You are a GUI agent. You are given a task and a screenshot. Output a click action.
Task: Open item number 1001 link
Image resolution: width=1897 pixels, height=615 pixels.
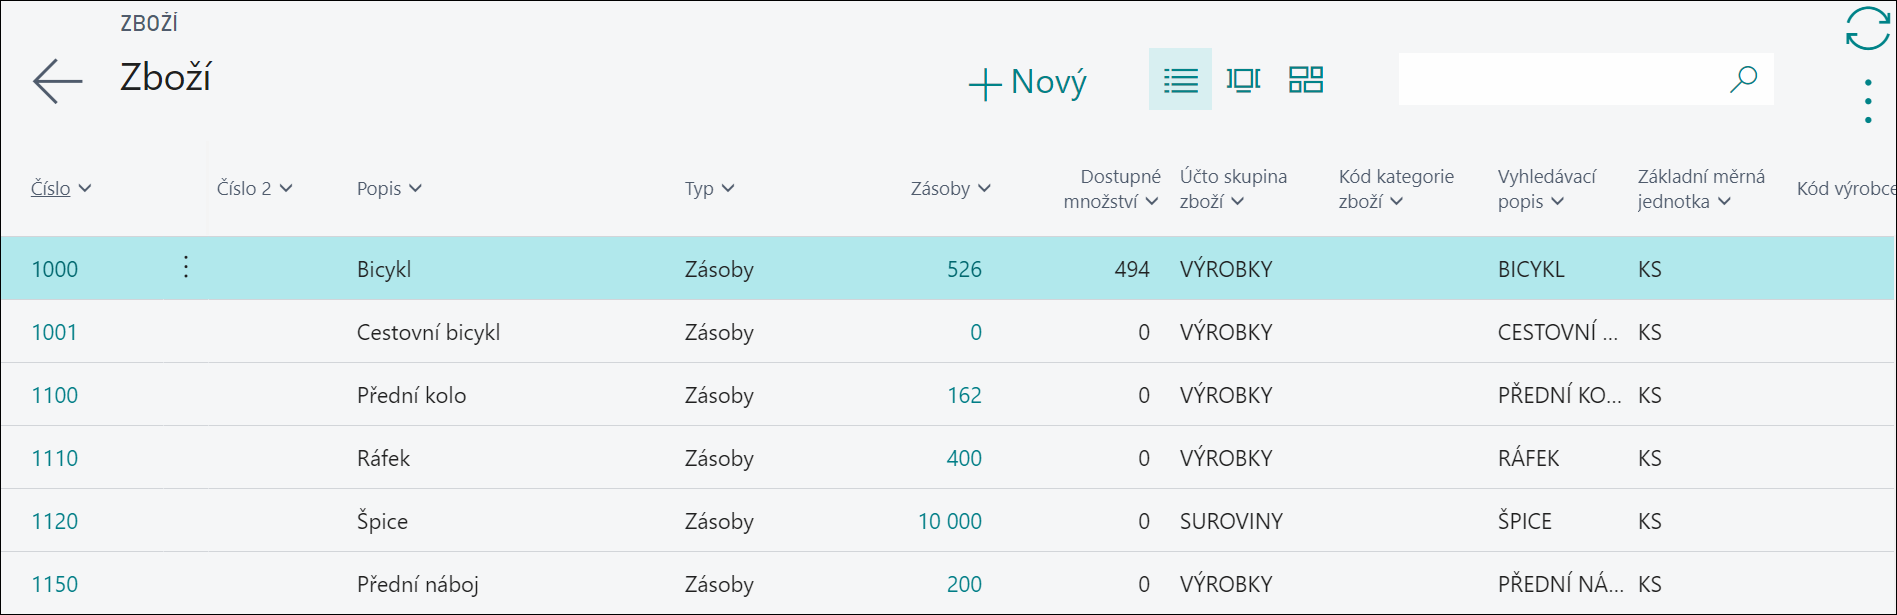(54, 332)
